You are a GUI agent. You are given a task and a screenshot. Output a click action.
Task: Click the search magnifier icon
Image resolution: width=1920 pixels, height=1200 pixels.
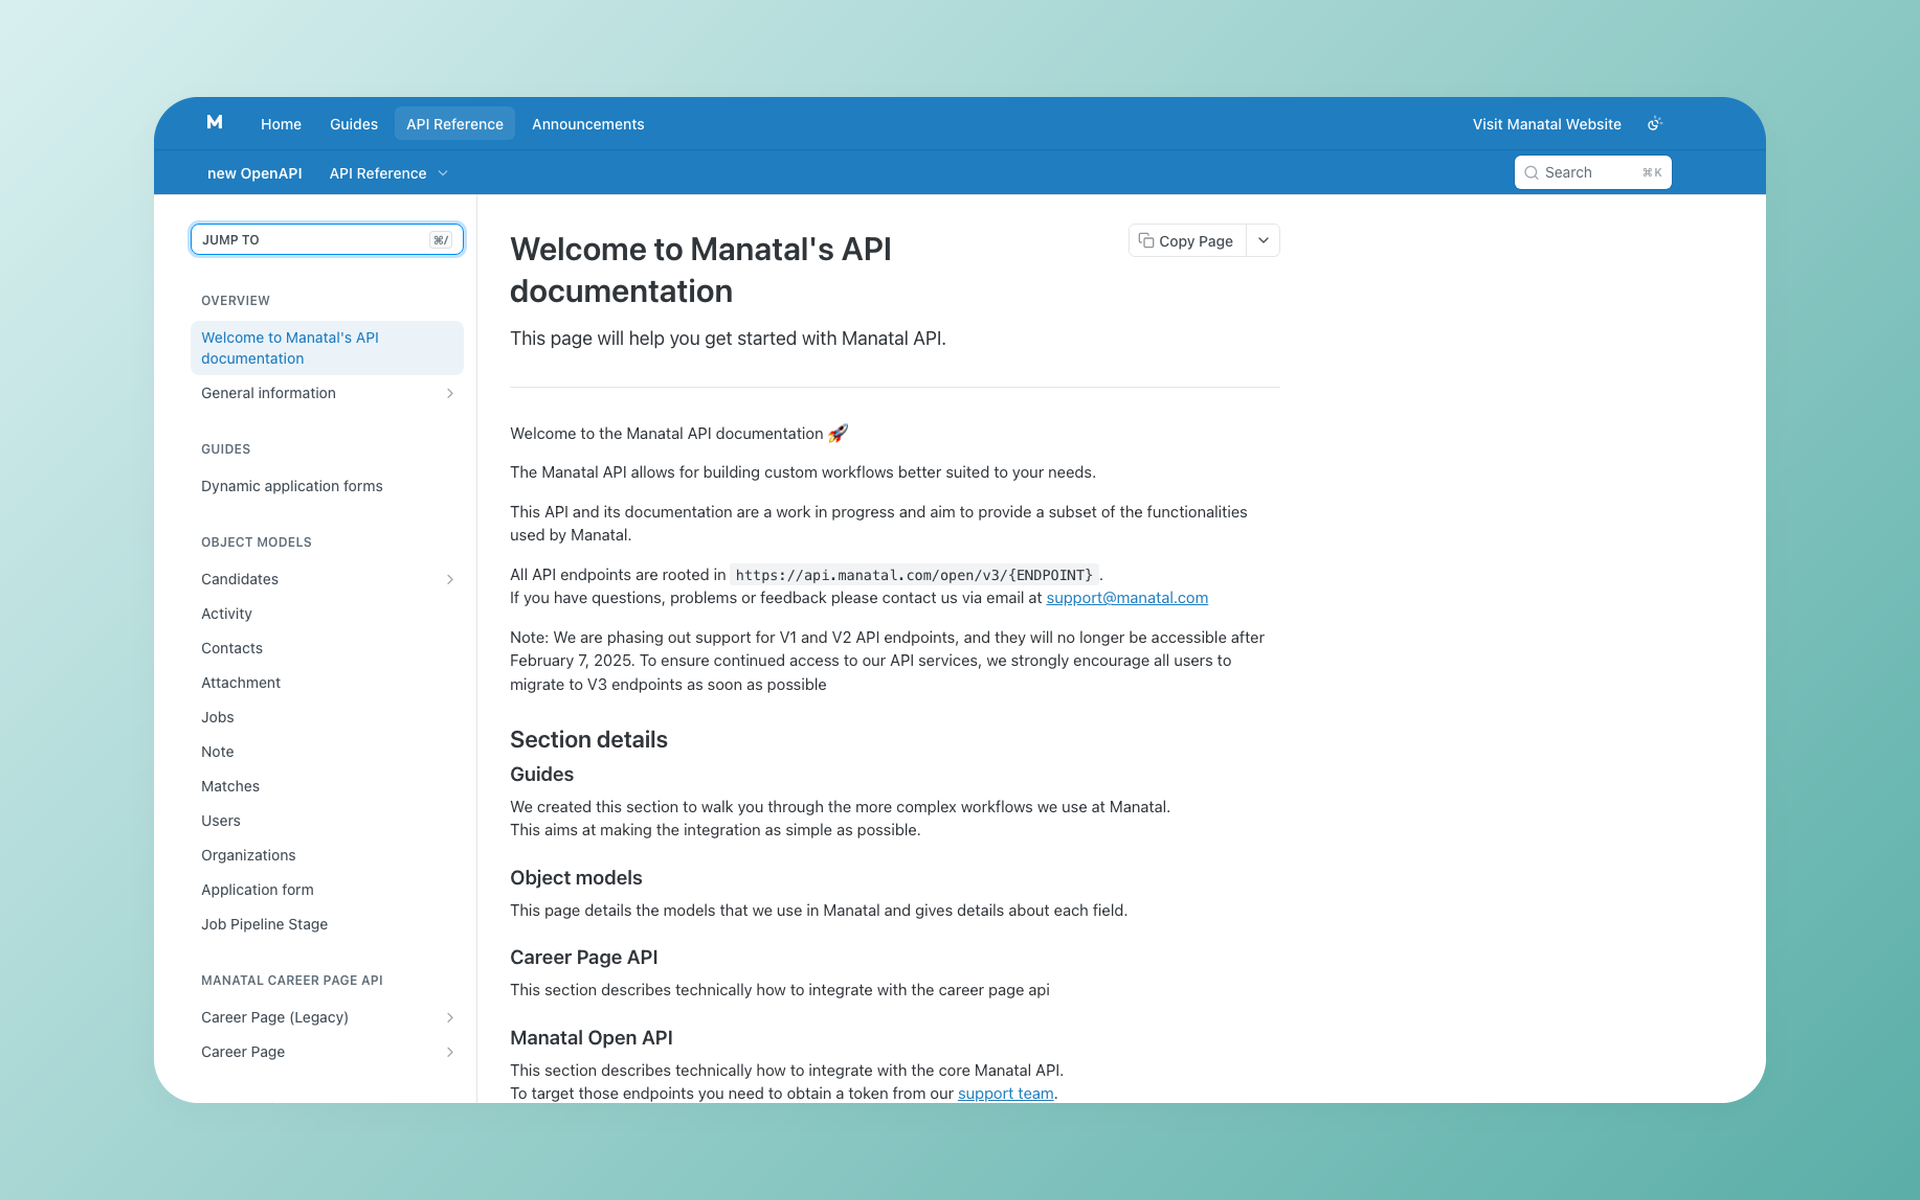click(1531, 173)
